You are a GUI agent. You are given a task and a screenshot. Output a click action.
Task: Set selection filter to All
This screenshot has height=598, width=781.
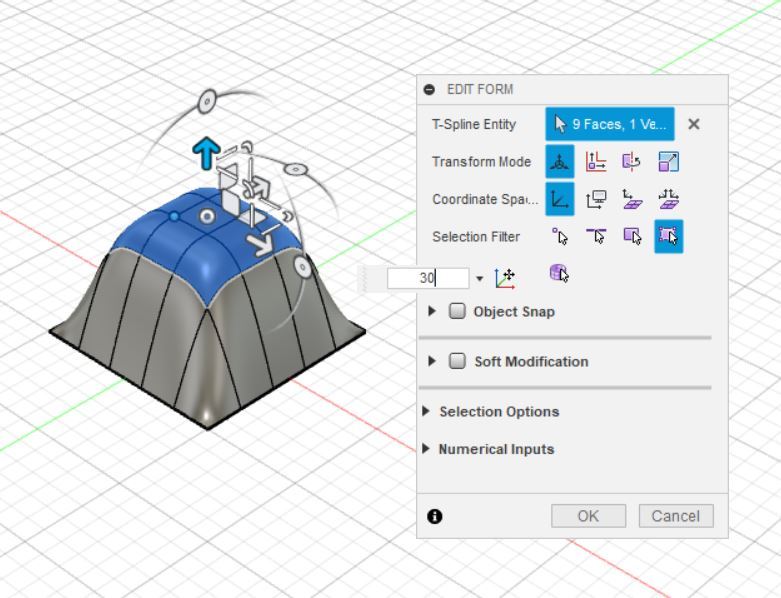point(668,237)
